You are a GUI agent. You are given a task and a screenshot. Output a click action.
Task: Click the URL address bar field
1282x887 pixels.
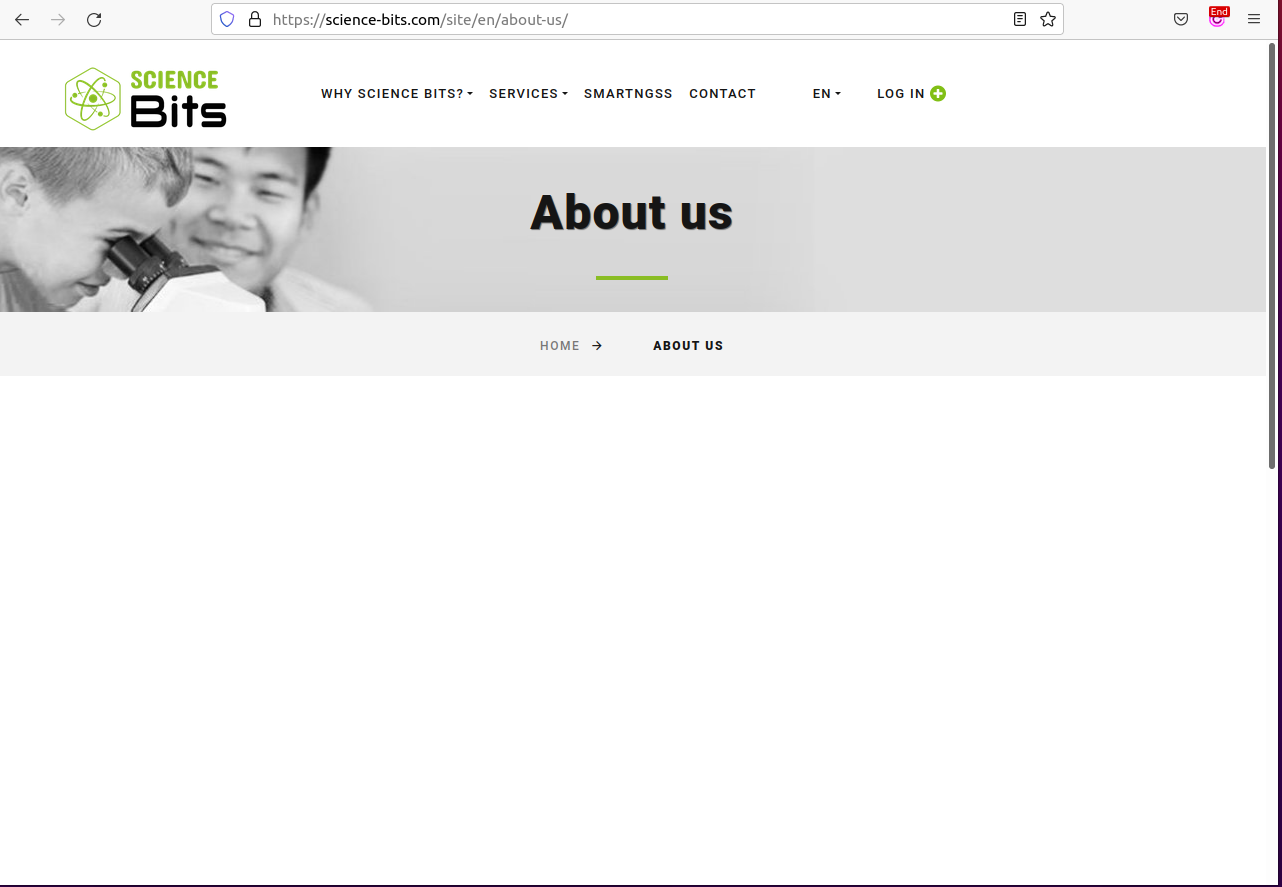click(x=636, y=19)
